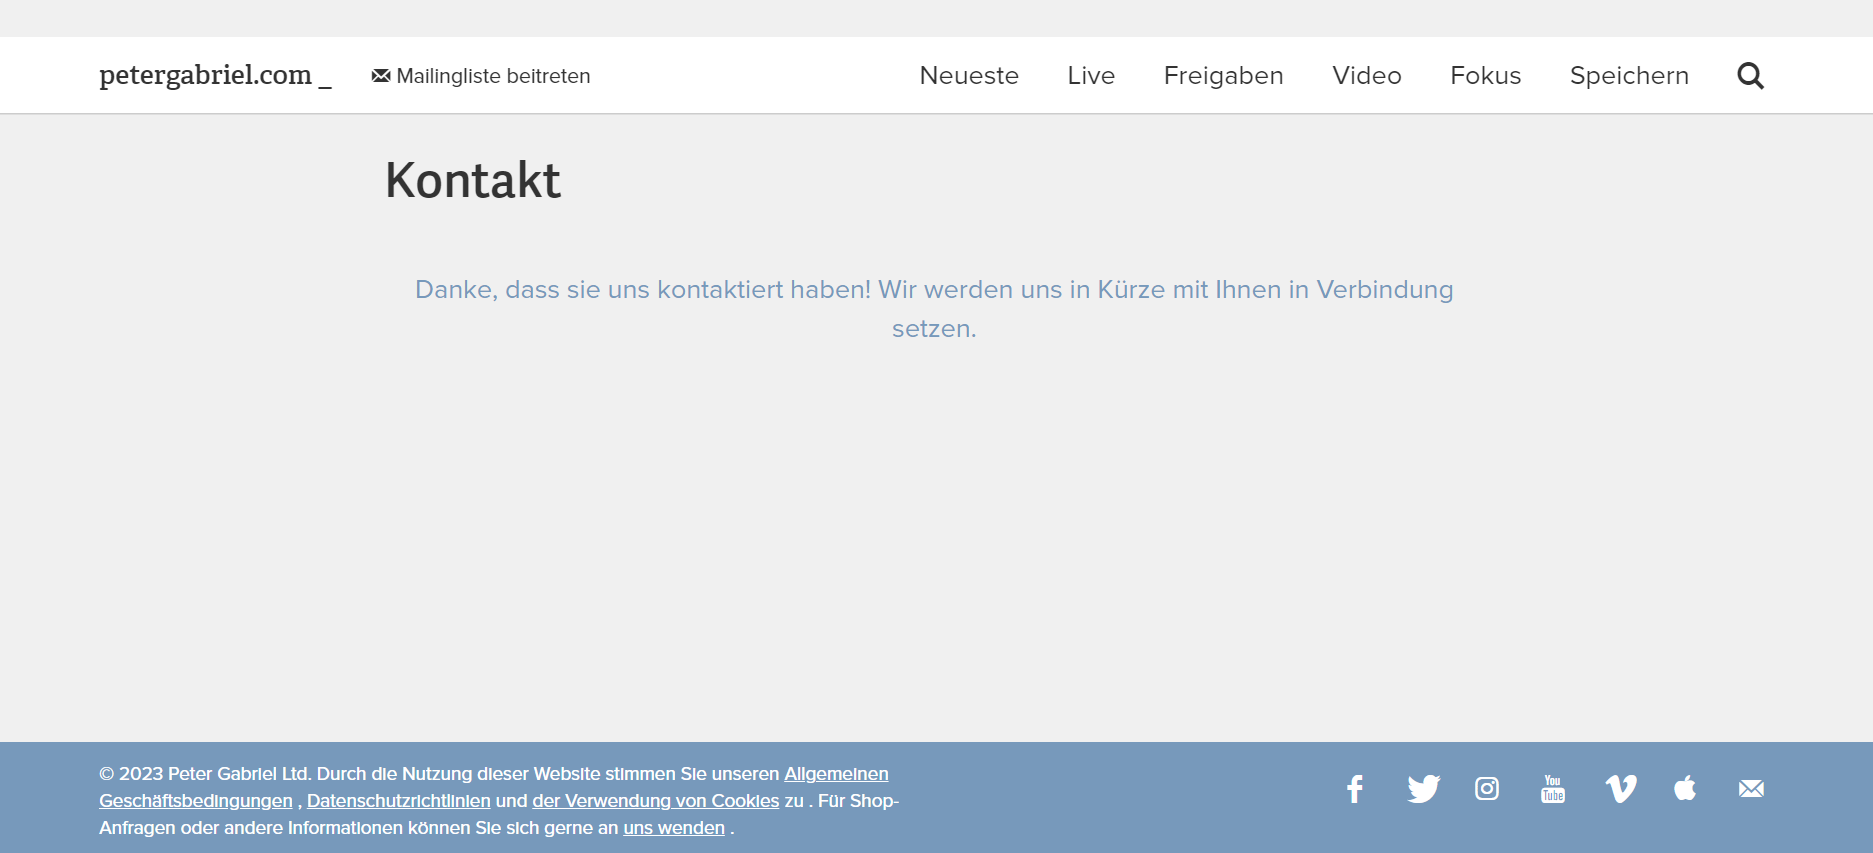
Task: Open the Datenschutzrichtlinien link
Action: [398, 801]
